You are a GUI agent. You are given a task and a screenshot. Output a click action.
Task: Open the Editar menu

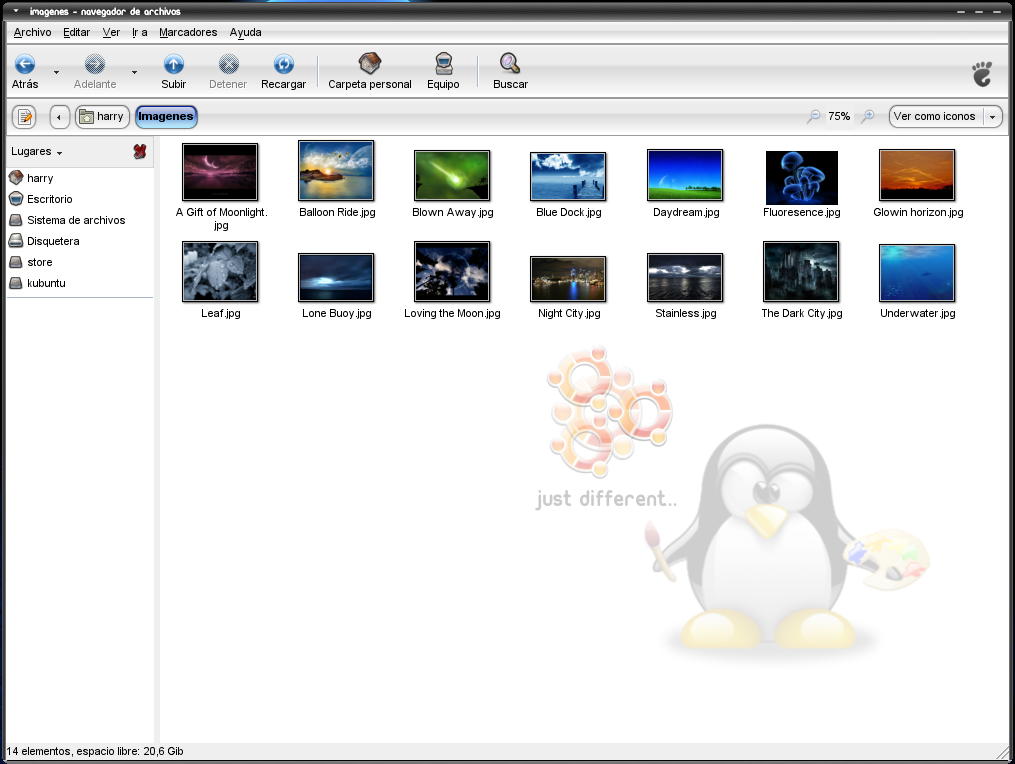(x=76, y=32)
